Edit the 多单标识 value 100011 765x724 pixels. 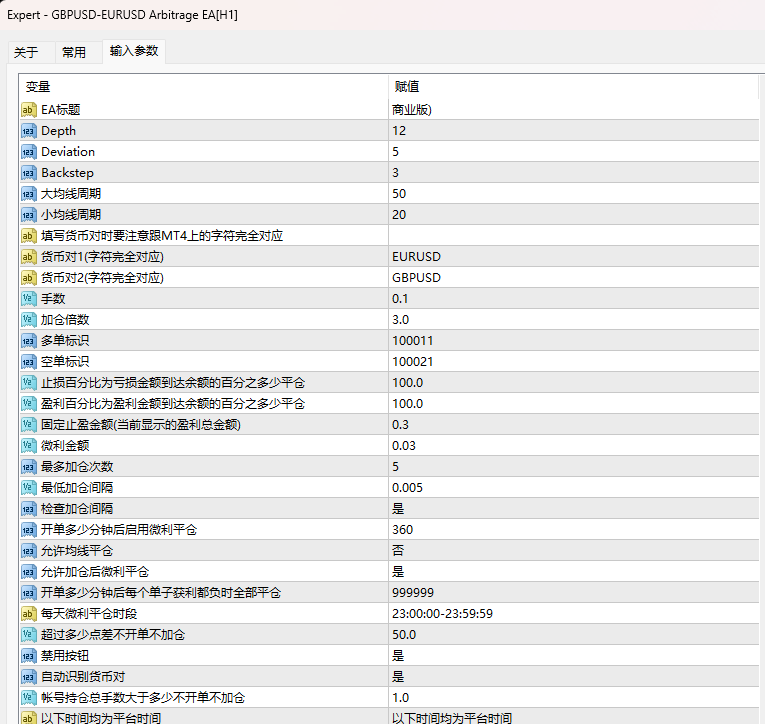click(x=574, y=341)
